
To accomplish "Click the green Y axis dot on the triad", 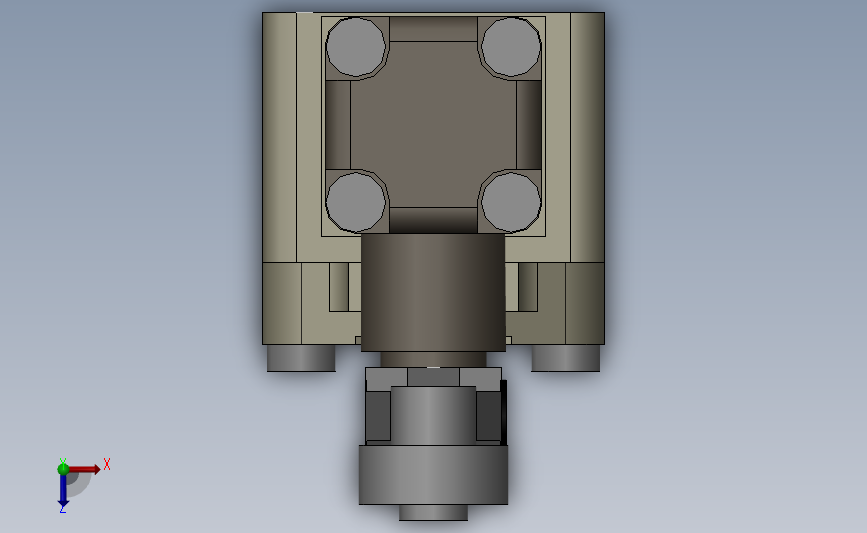I will (x=63, y=469).
